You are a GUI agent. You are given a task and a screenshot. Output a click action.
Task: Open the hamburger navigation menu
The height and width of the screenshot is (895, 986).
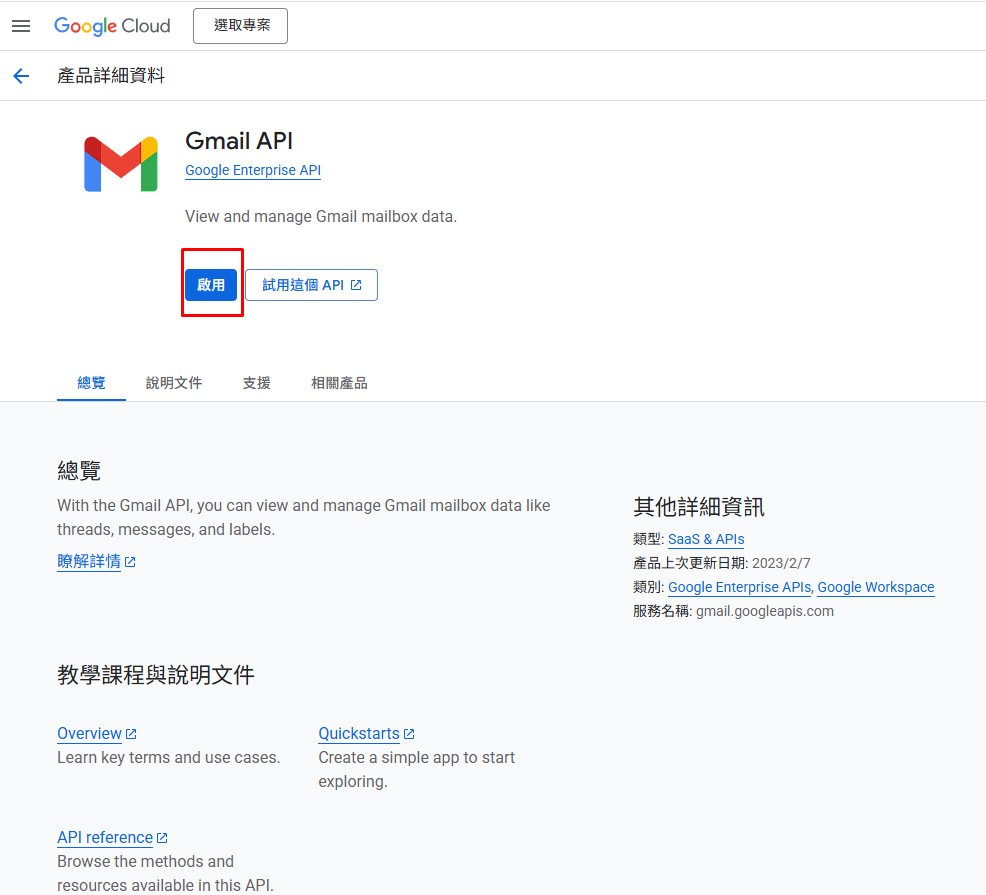click(21, 26)
